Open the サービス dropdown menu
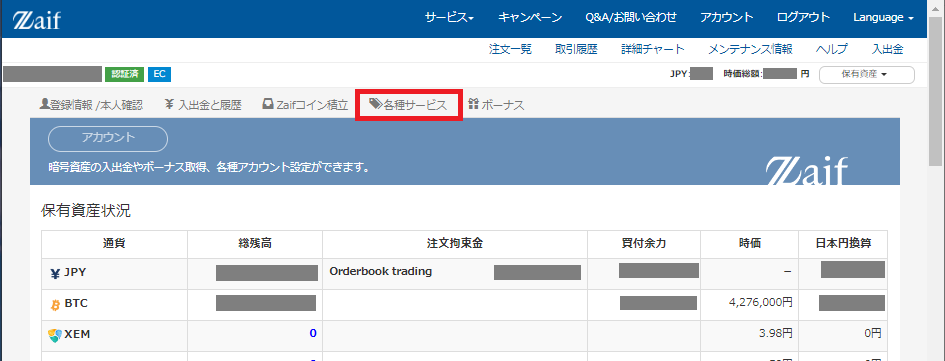Image resolution: width=945 pixels, height=361 pixels. pos(449,17)
